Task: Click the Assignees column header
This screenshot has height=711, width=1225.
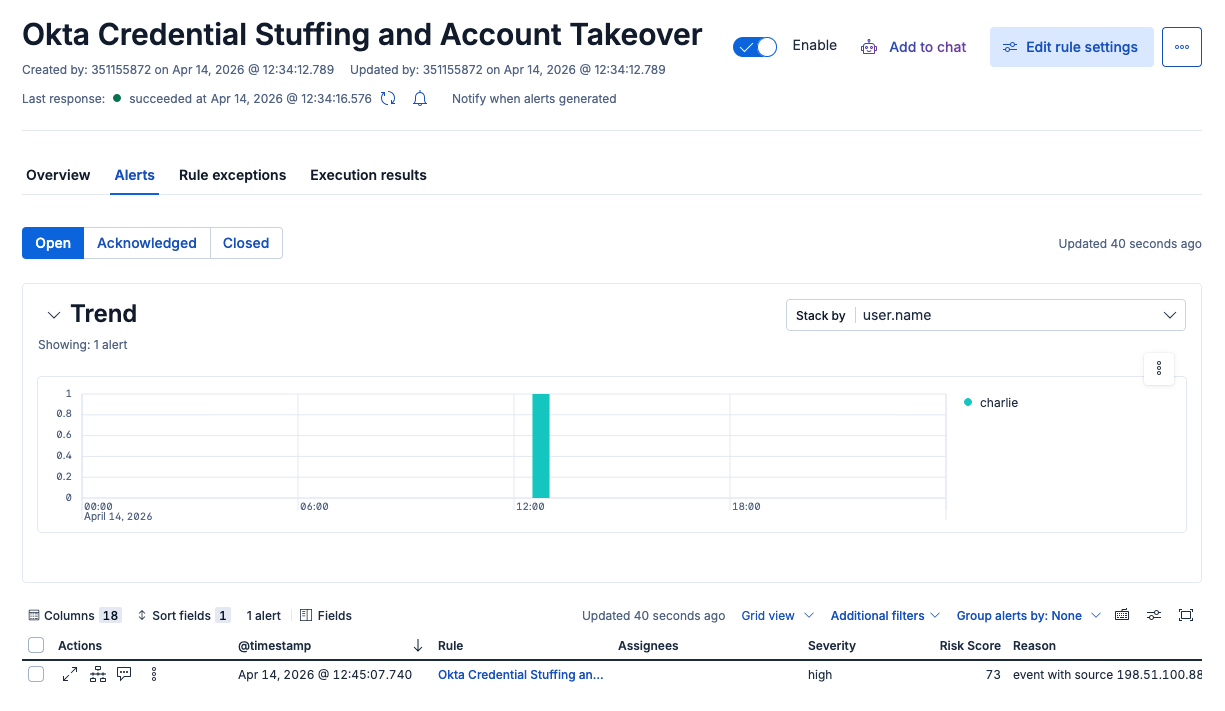Action: pyautogui.click(x=648, y=646)
